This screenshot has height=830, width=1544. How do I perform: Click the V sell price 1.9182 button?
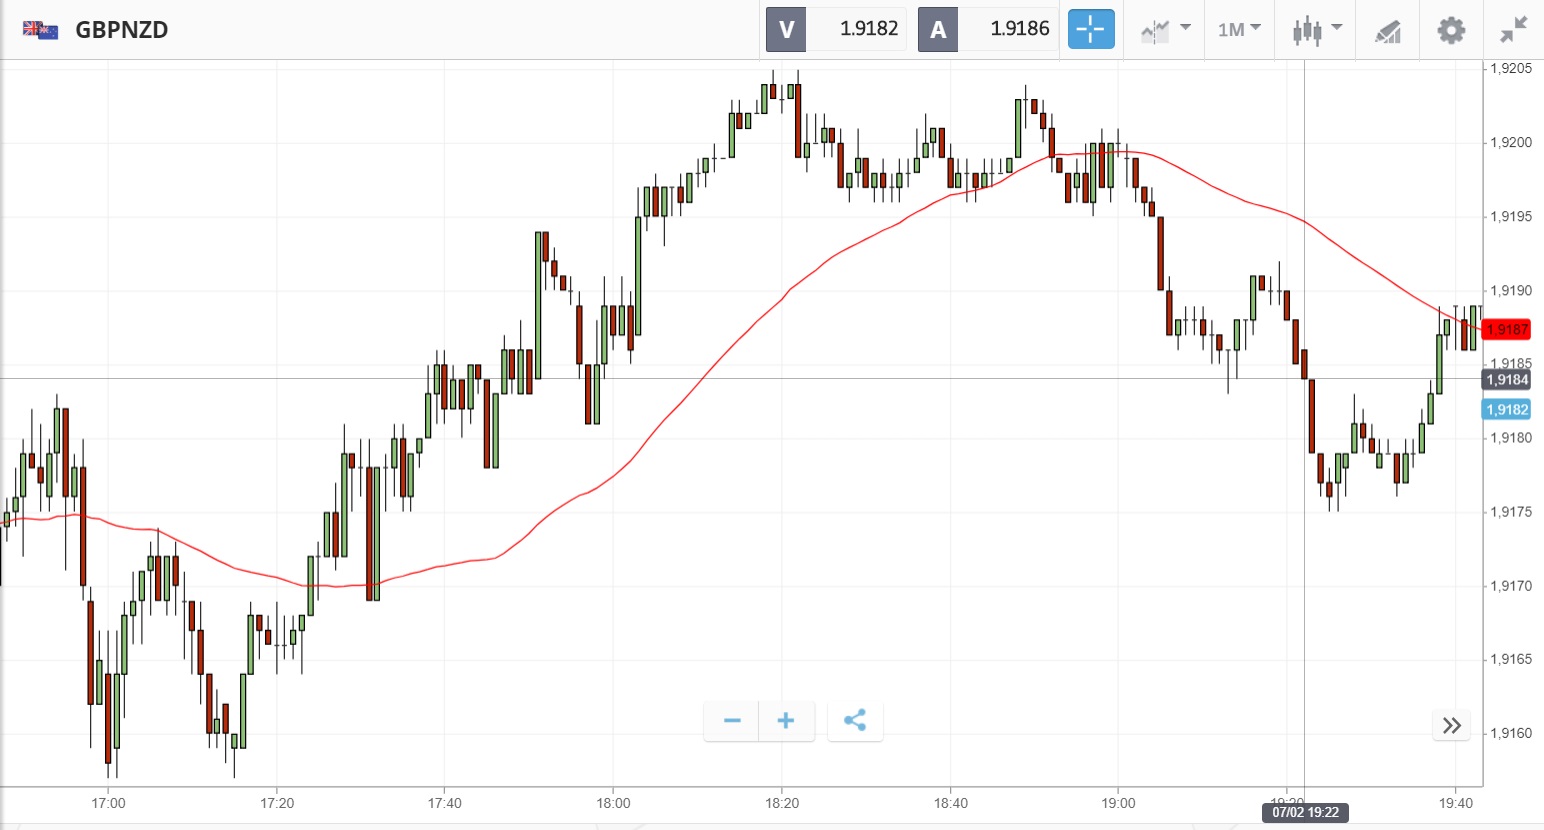coord(836,29)
